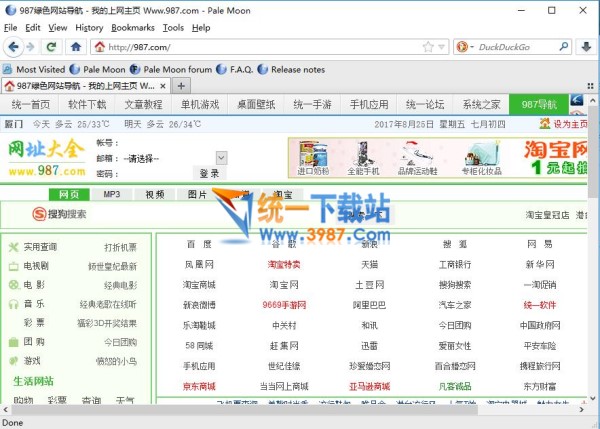
Task: Click 设为主页 house icon link
Action: tap(563, 124)
